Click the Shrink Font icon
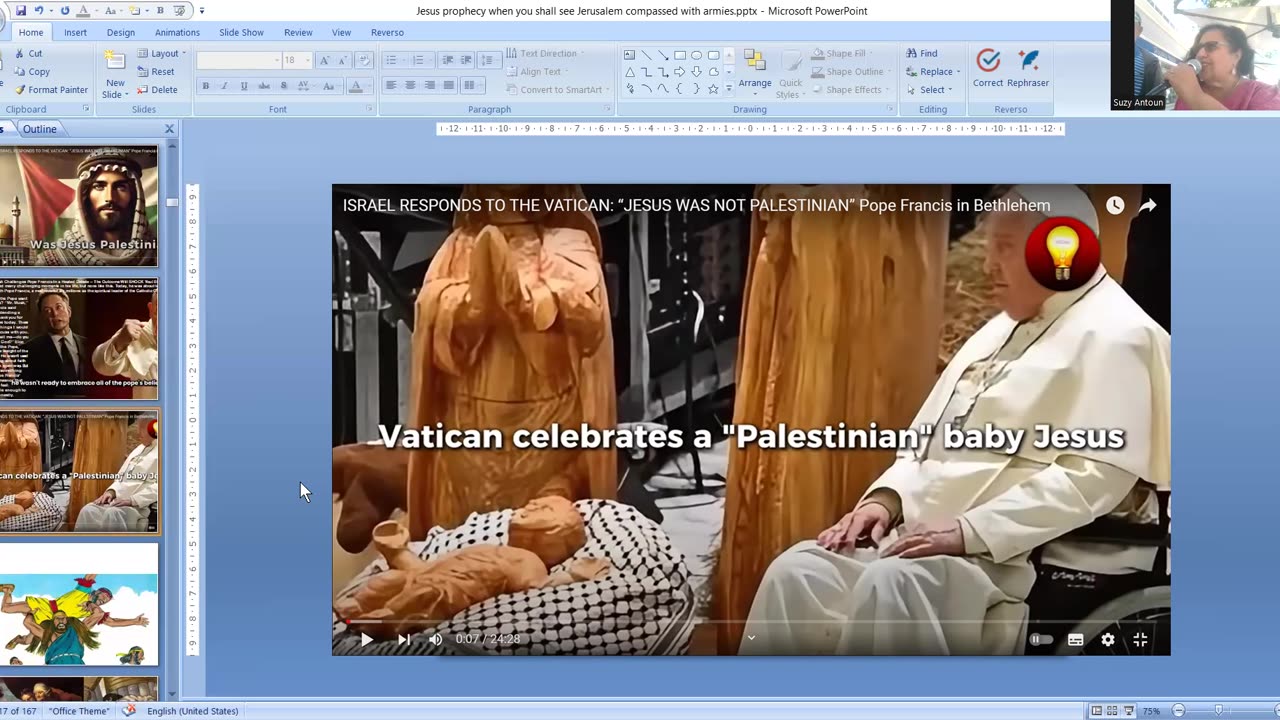 point(341,60)
